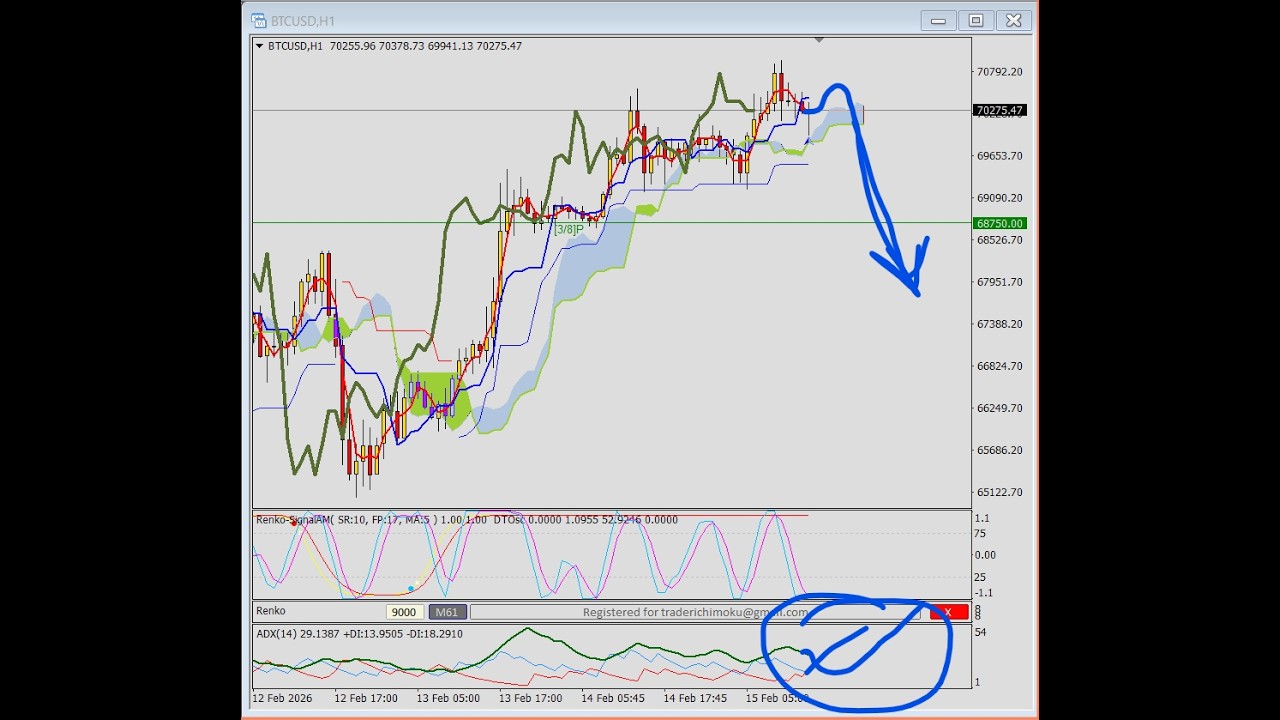This screenshot has width=1280, height=720.
Task: Click the 12 Feb 2026 date label
Action: (284, 698)
